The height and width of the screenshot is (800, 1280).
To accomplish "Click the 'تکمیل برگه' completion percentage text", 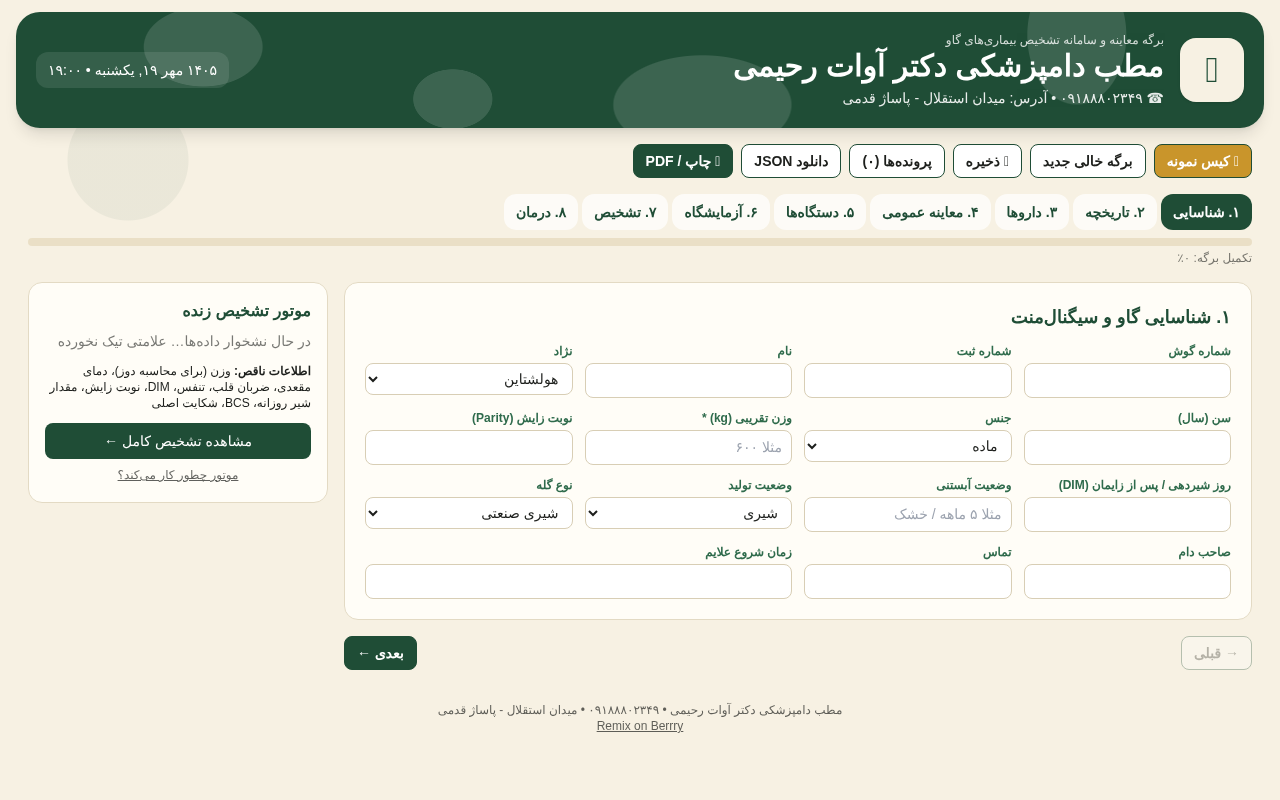I will [x=1214, y=258].
